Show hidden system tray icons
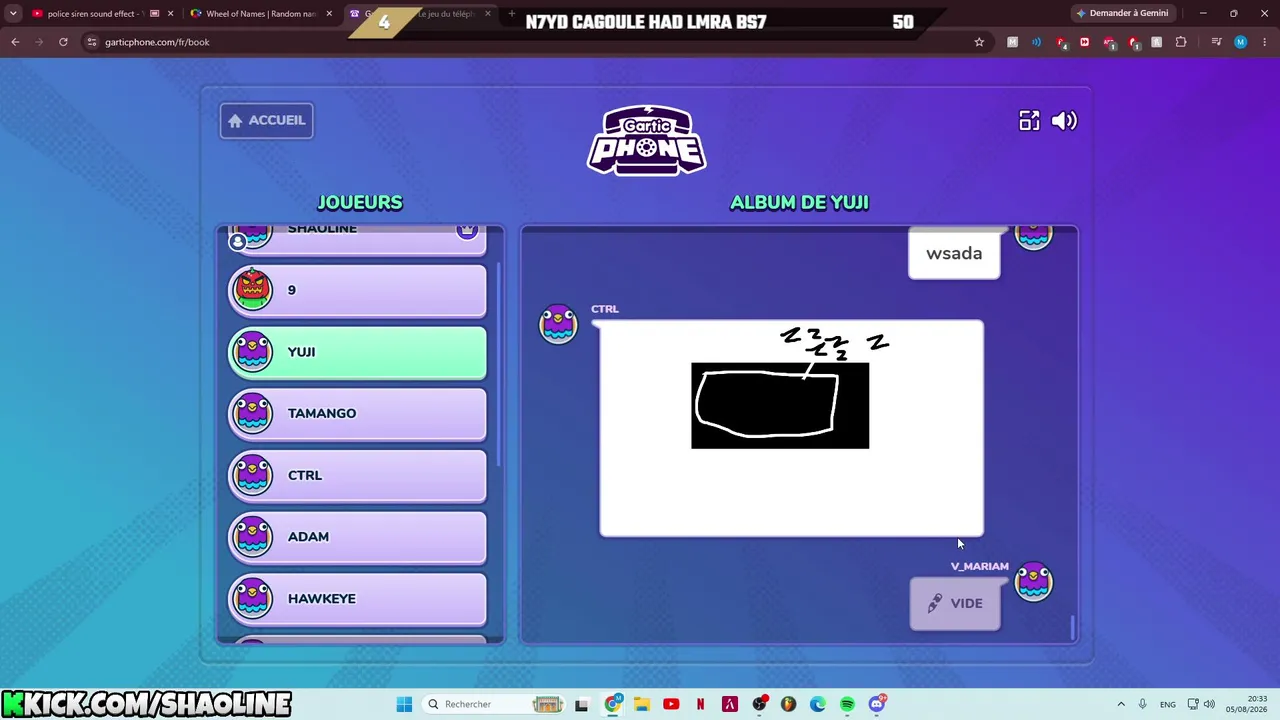Viewport: 1280px width, 720px height. (x=1121, y=704)
